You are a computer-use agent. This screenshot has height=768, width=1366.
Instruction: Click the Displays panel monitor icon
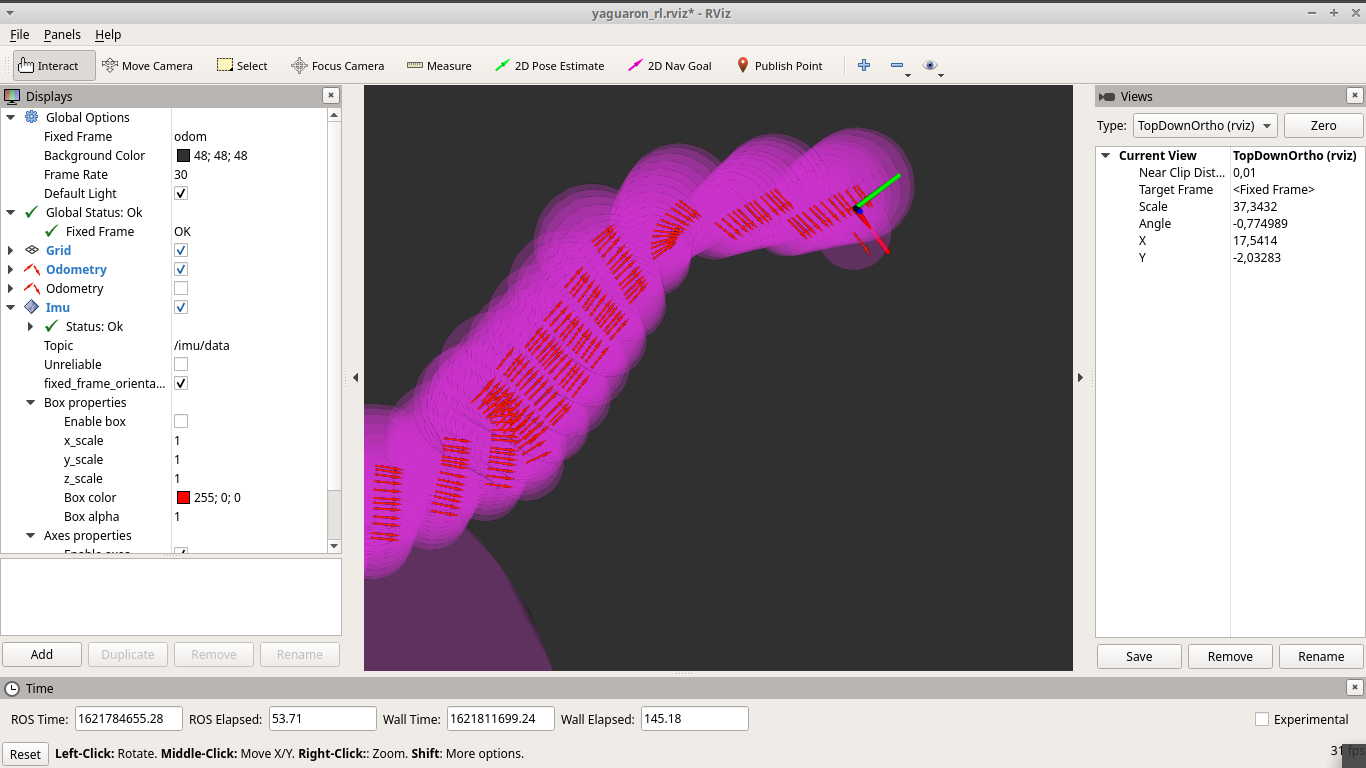(x=13, y=96)
